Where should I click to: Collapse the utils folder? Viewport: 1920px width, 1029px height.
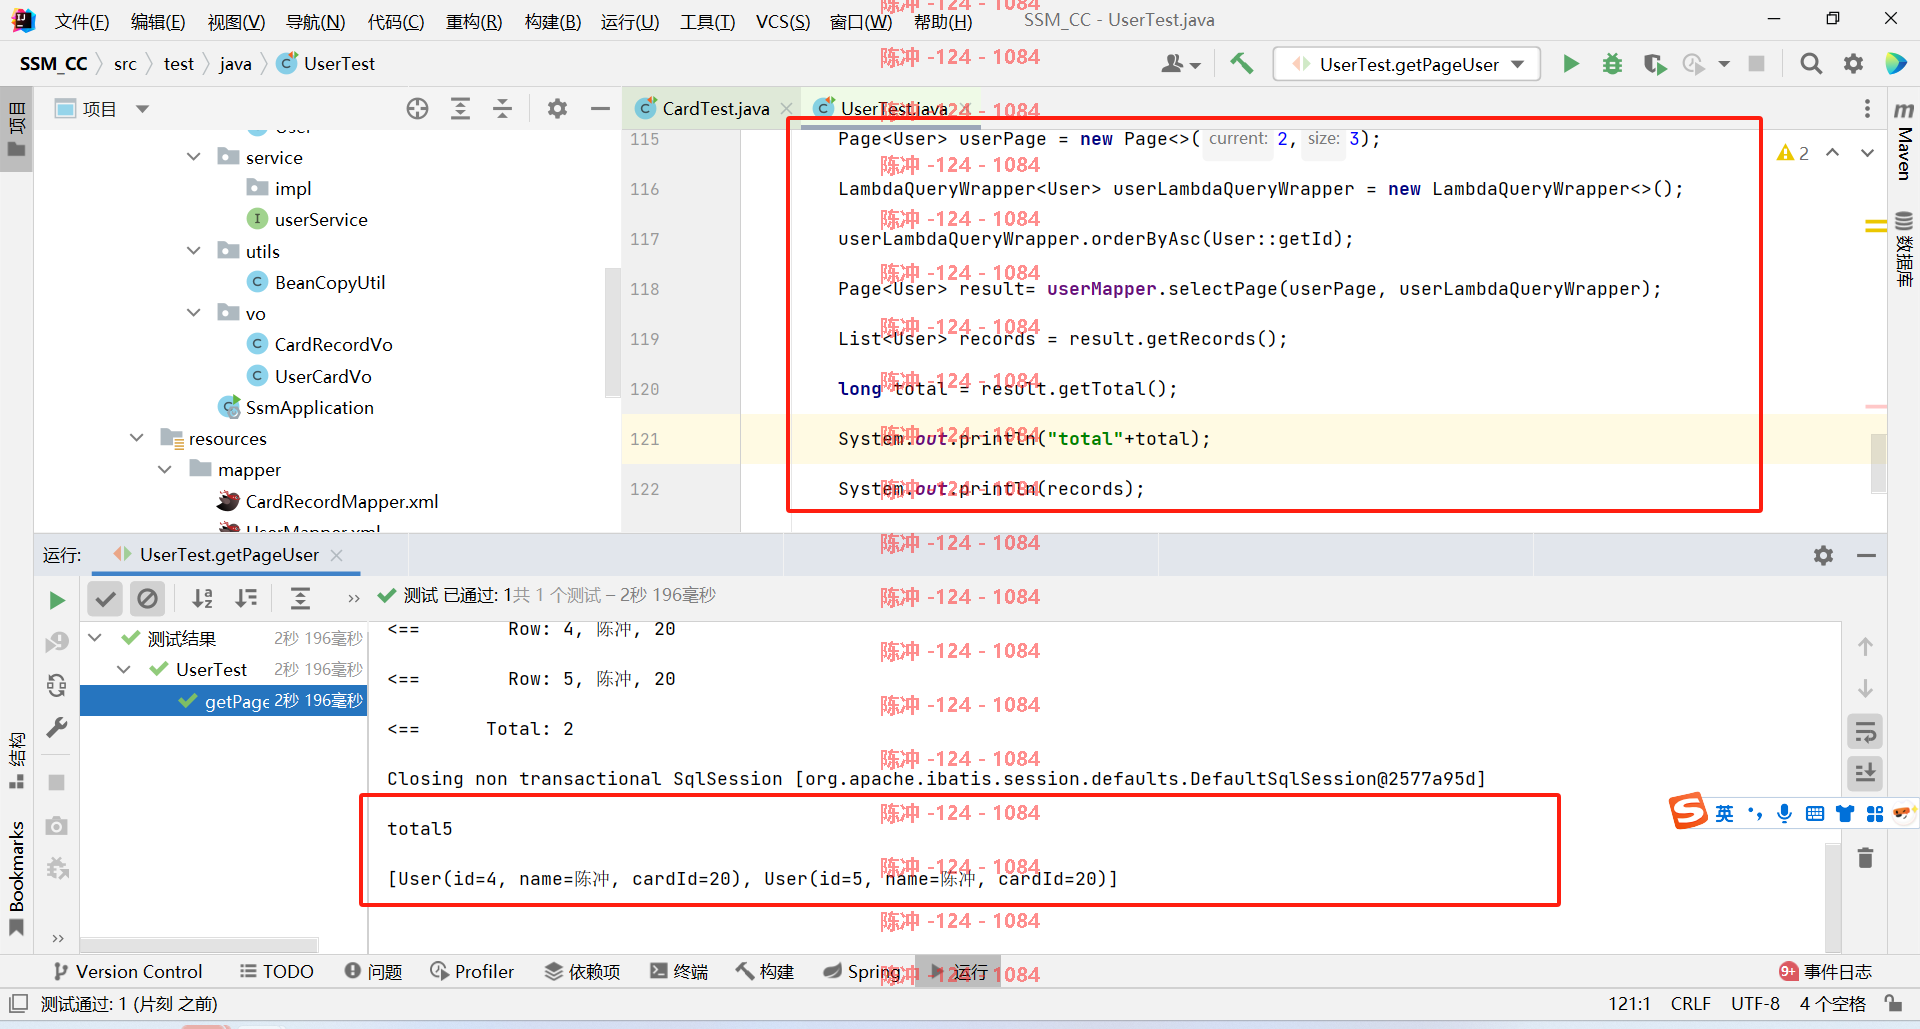coord(194,251)
